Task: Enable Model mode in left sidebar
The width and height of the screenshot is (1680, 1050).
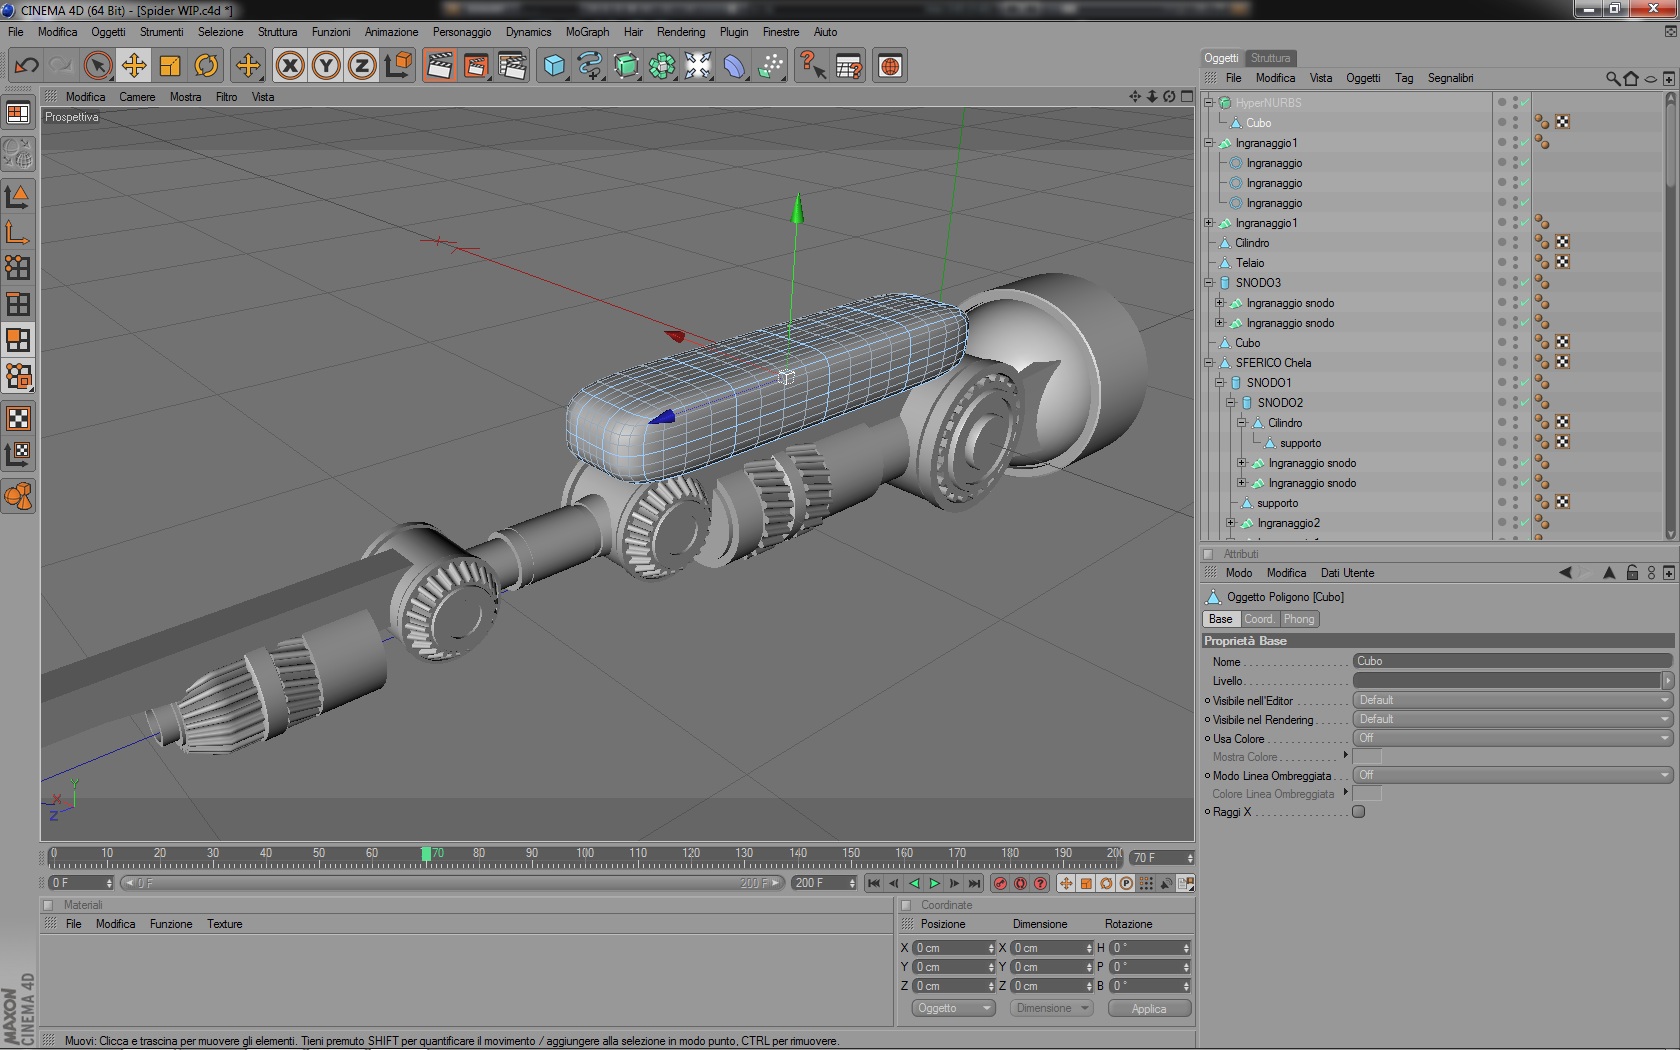Action: click(x=18, y=196)
